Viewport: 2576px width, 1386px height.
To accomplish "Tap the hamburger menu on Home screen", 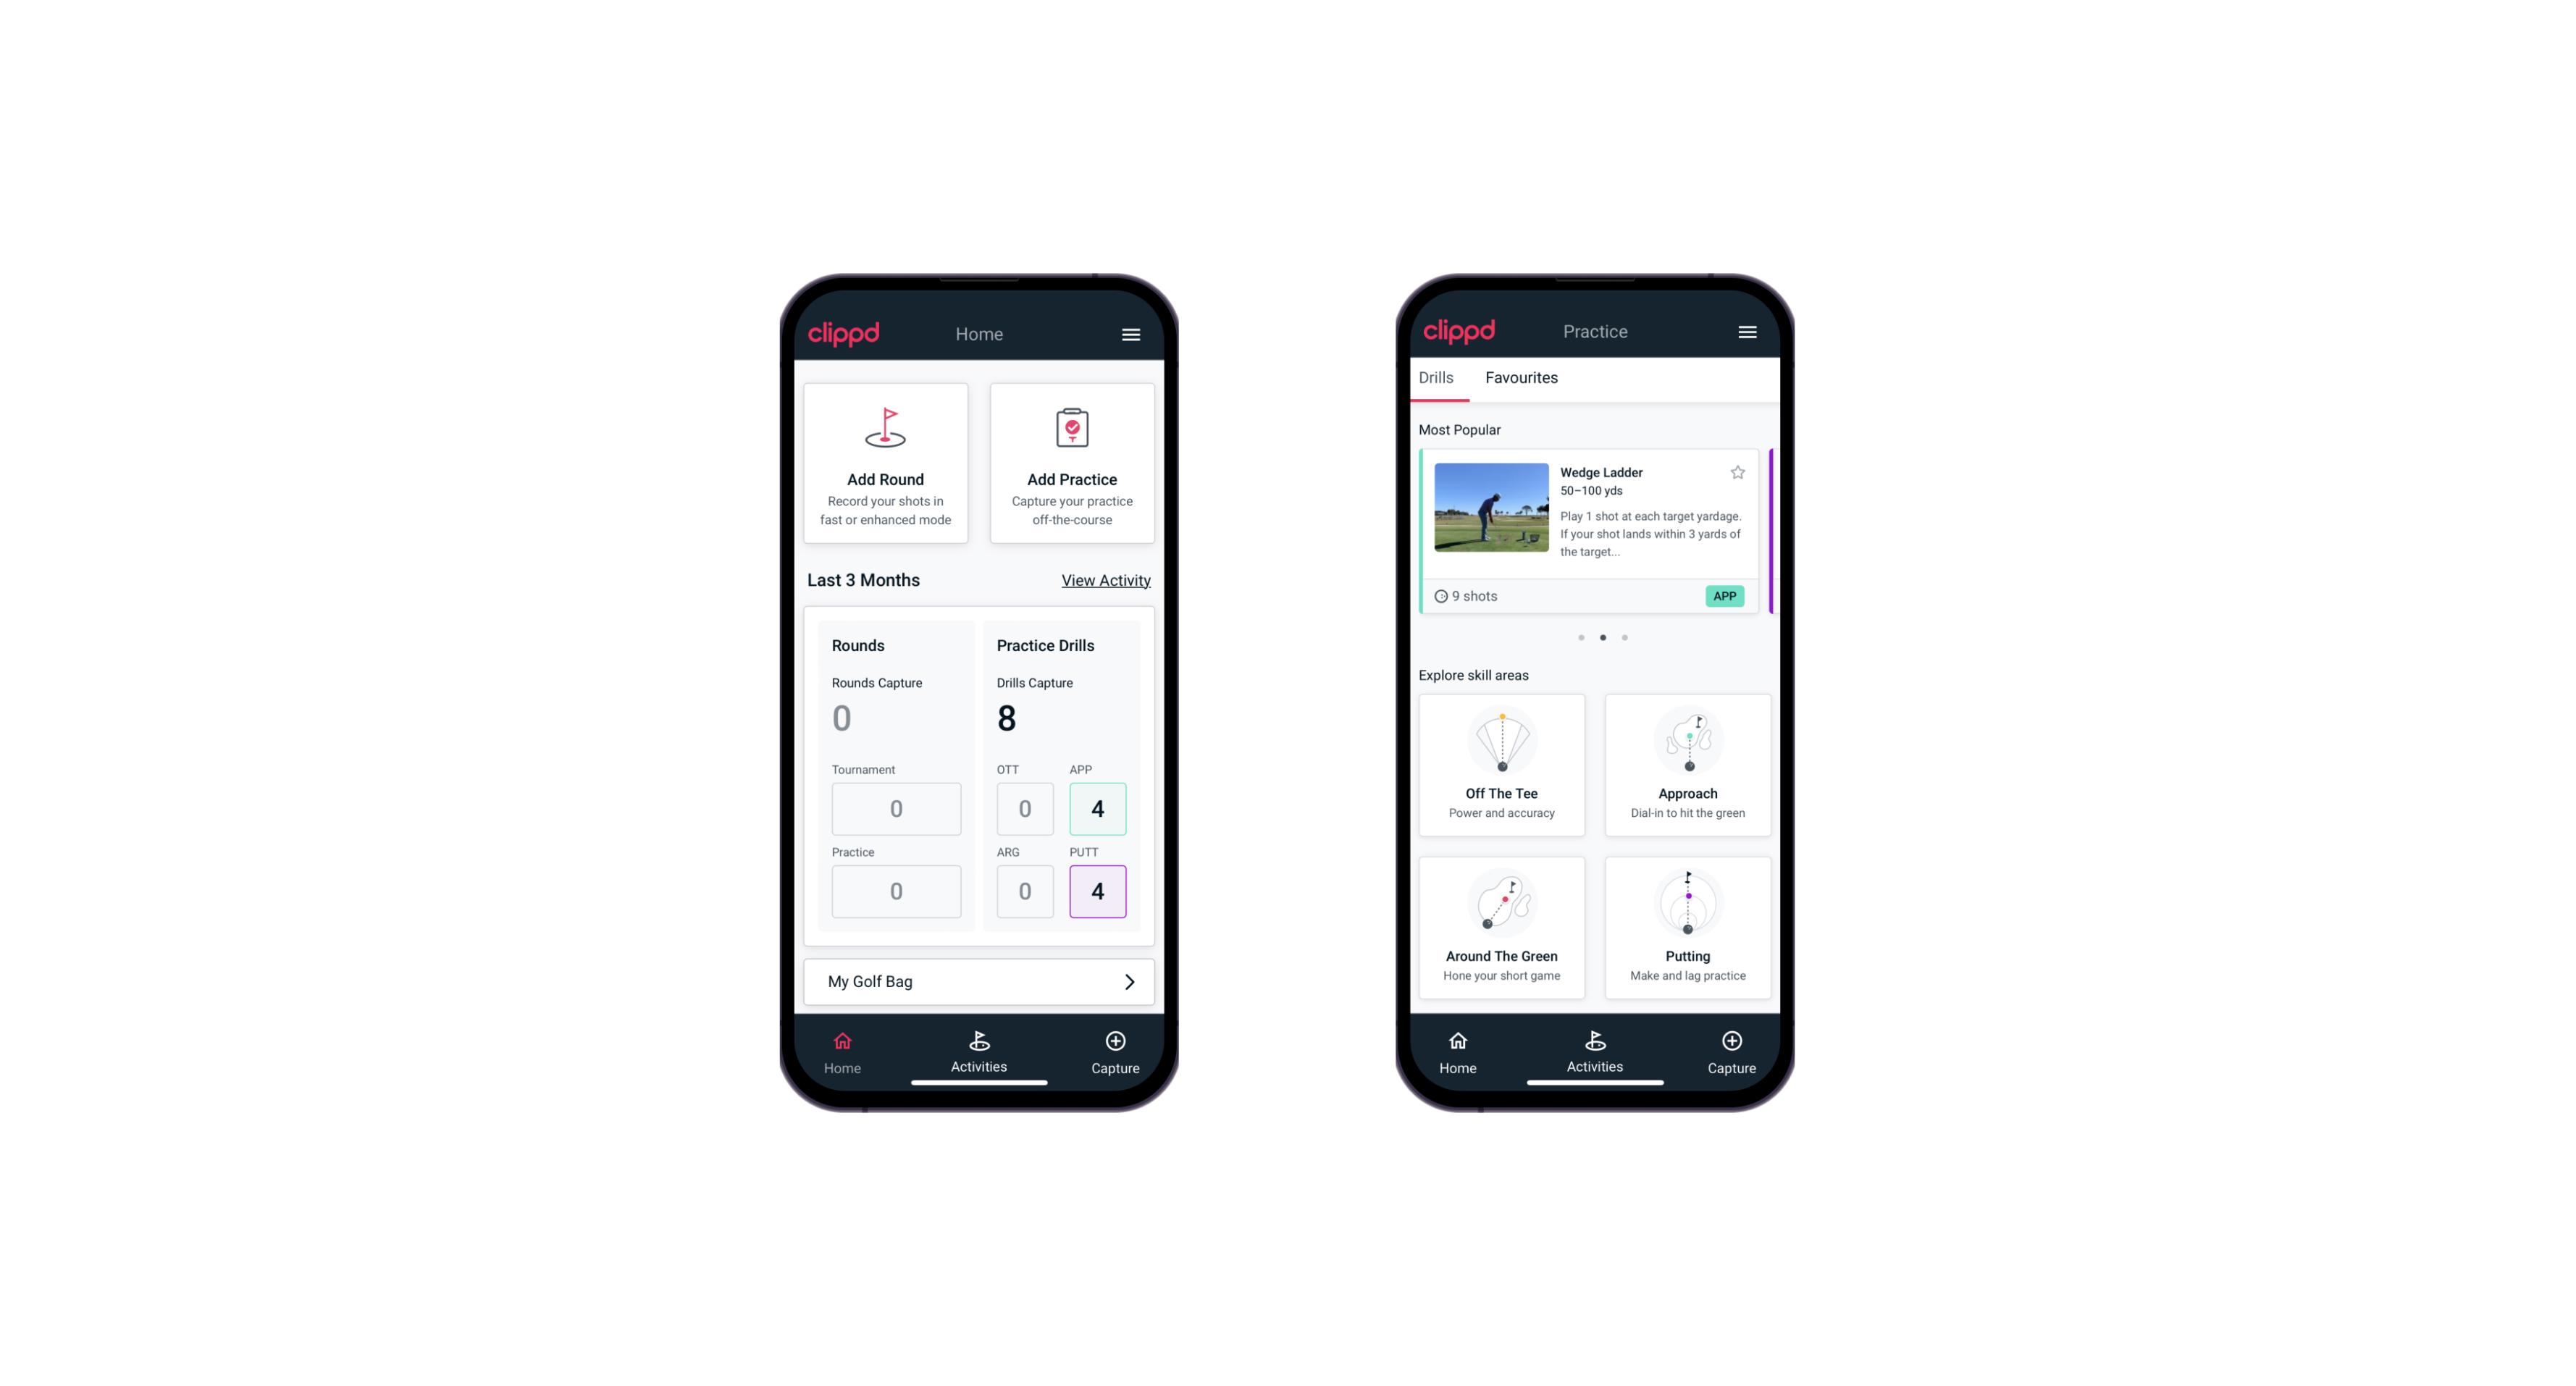I will tap(1132, 333).
